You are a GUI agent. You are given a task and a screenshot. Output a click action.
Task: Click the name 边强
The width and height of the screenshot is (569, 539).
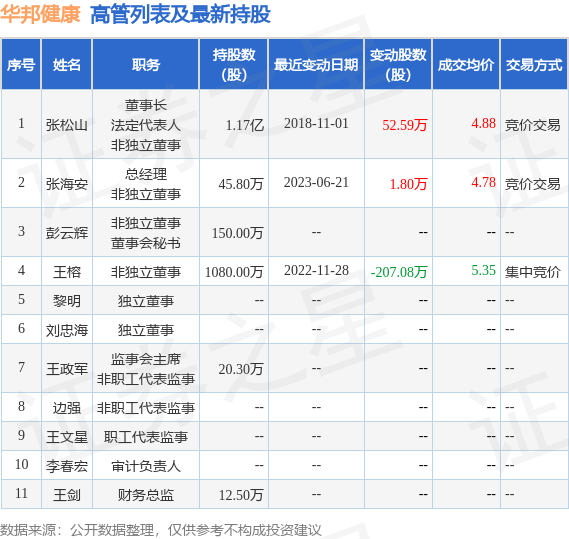(x=67, y=408)
